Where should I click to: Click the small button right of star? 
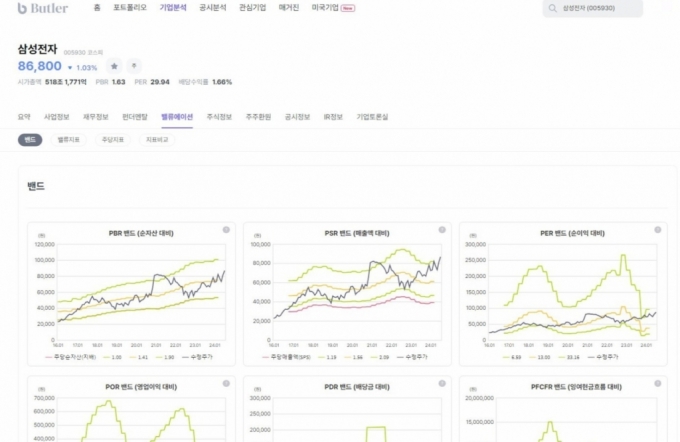click(x=134, y=66)
